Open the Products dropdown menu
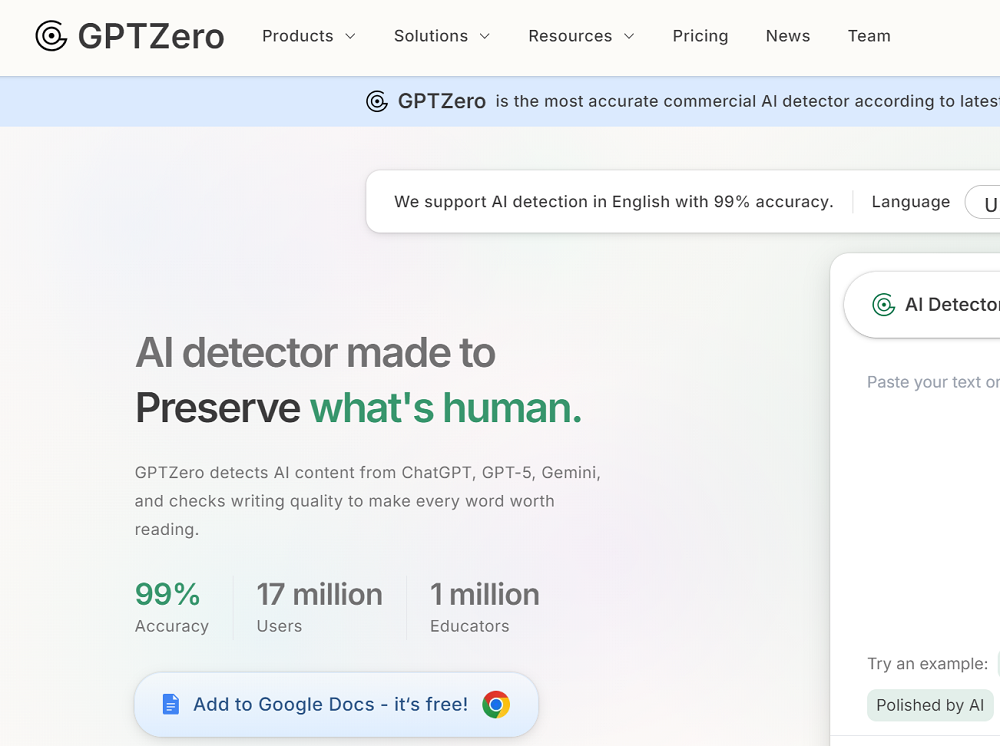This screenshot has height=746, width=1000. click(x=308, y=36)
